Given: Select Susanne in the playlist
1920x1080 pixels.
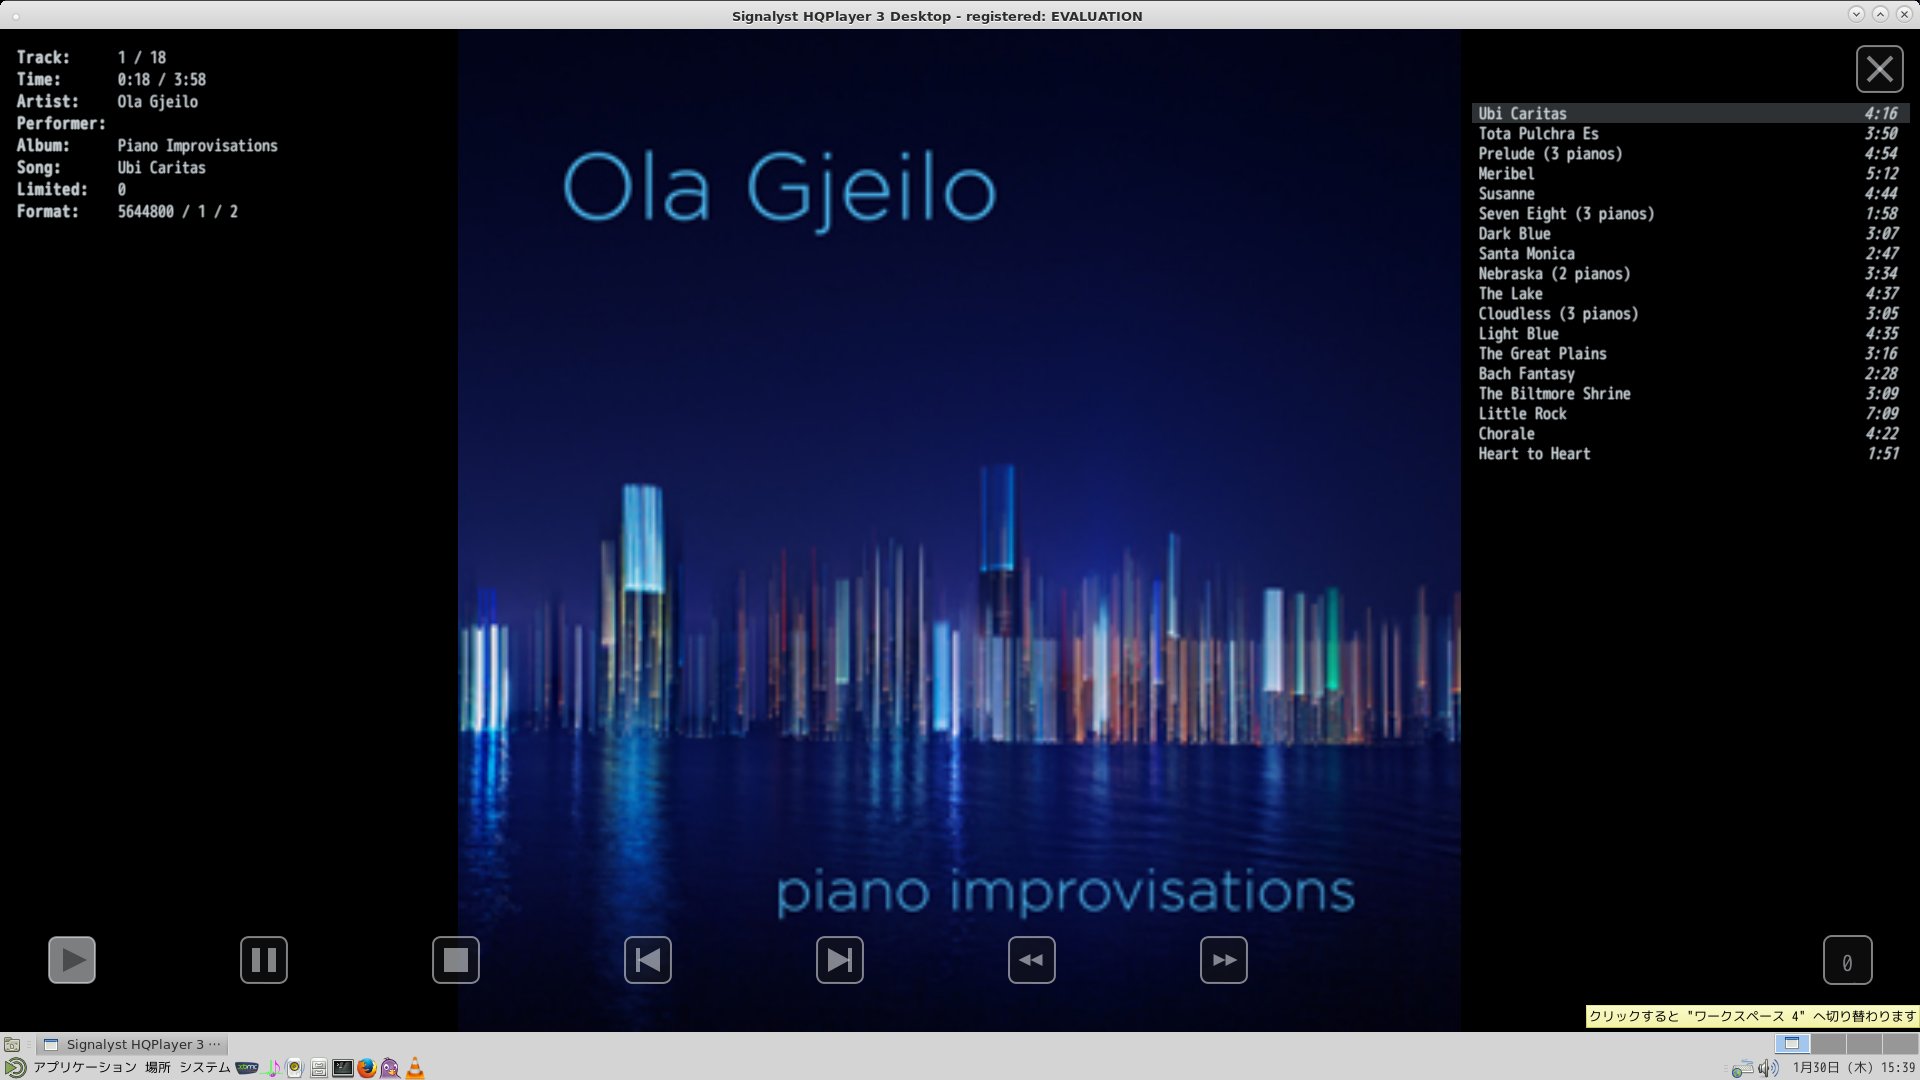Looking at the screenshot, I should coord(1690,193).
